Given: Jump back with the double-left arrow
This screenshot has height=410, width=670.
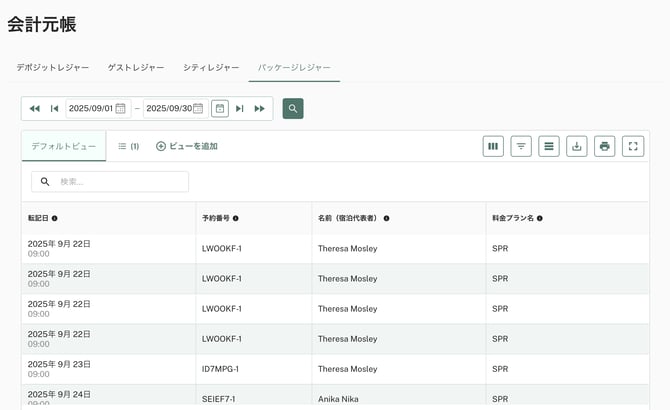Looking at the screenshot, I should (x=35, y=108).
